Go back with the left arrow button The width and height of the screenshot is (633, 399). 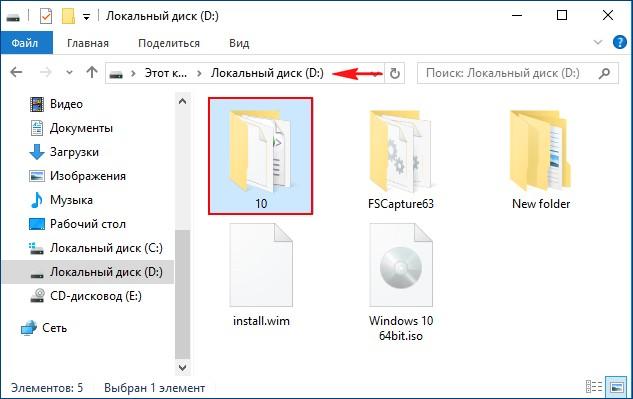(x=16, y=73)
